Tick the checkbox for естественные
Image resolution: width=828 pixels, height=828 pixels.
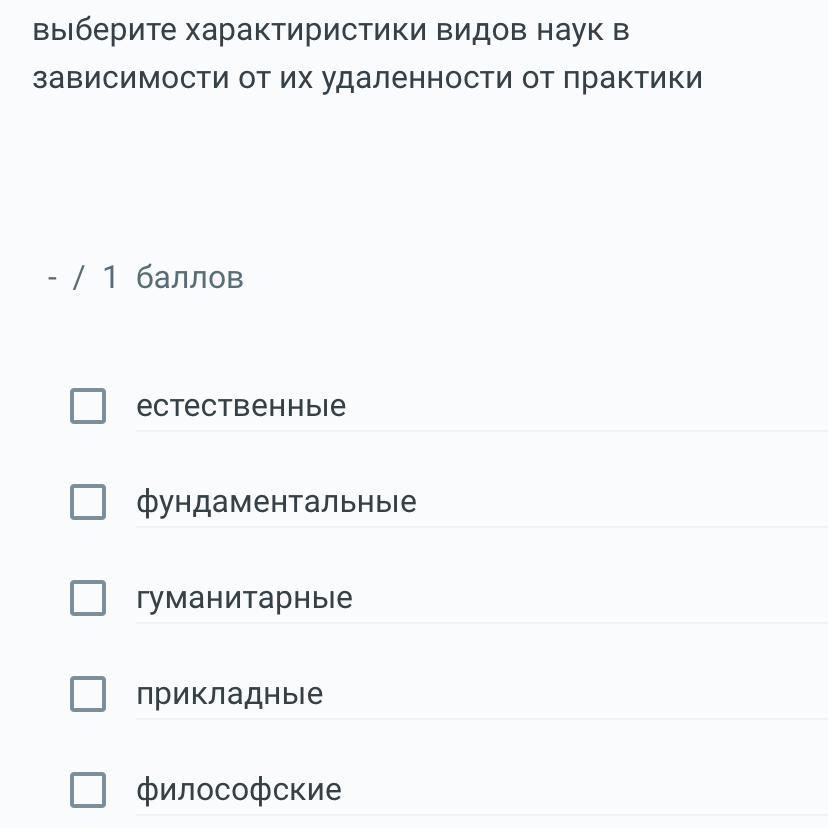point(88,406)
